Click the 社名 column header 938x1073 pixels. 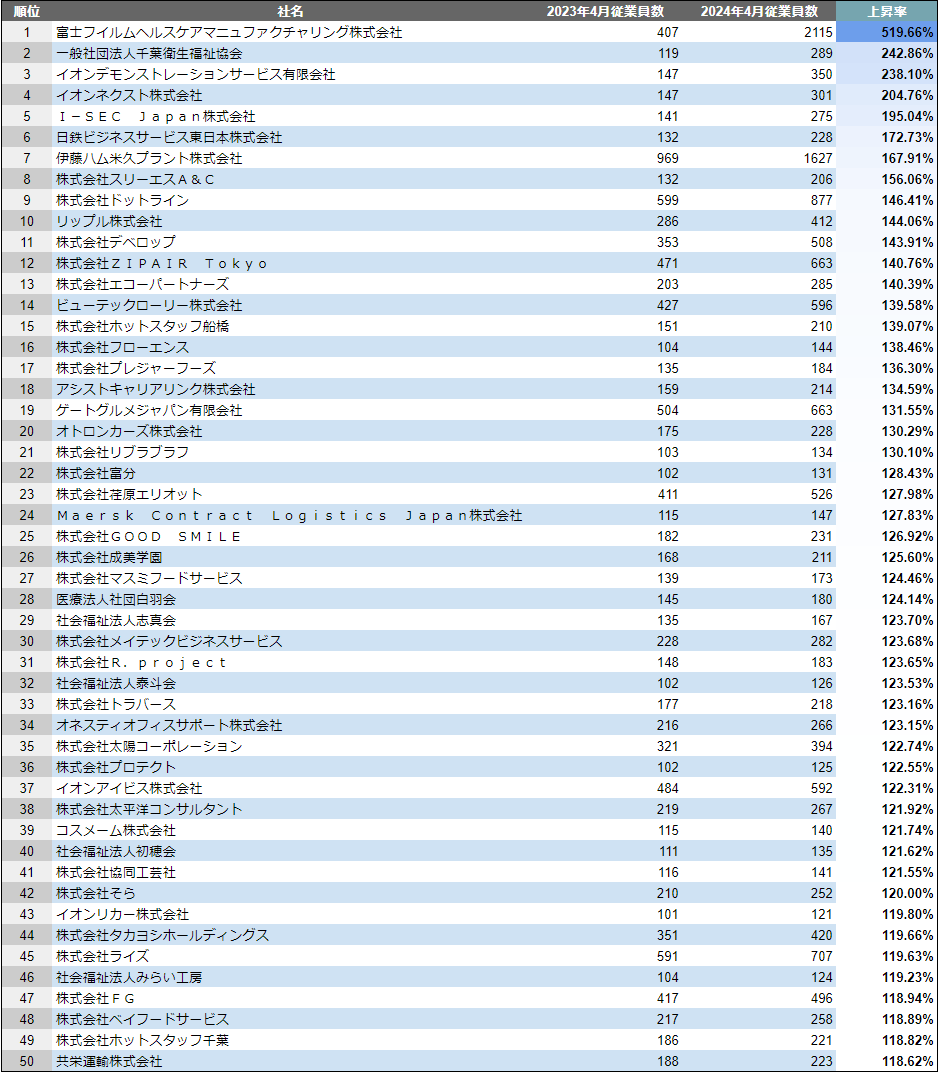click(x=290, y=11)
